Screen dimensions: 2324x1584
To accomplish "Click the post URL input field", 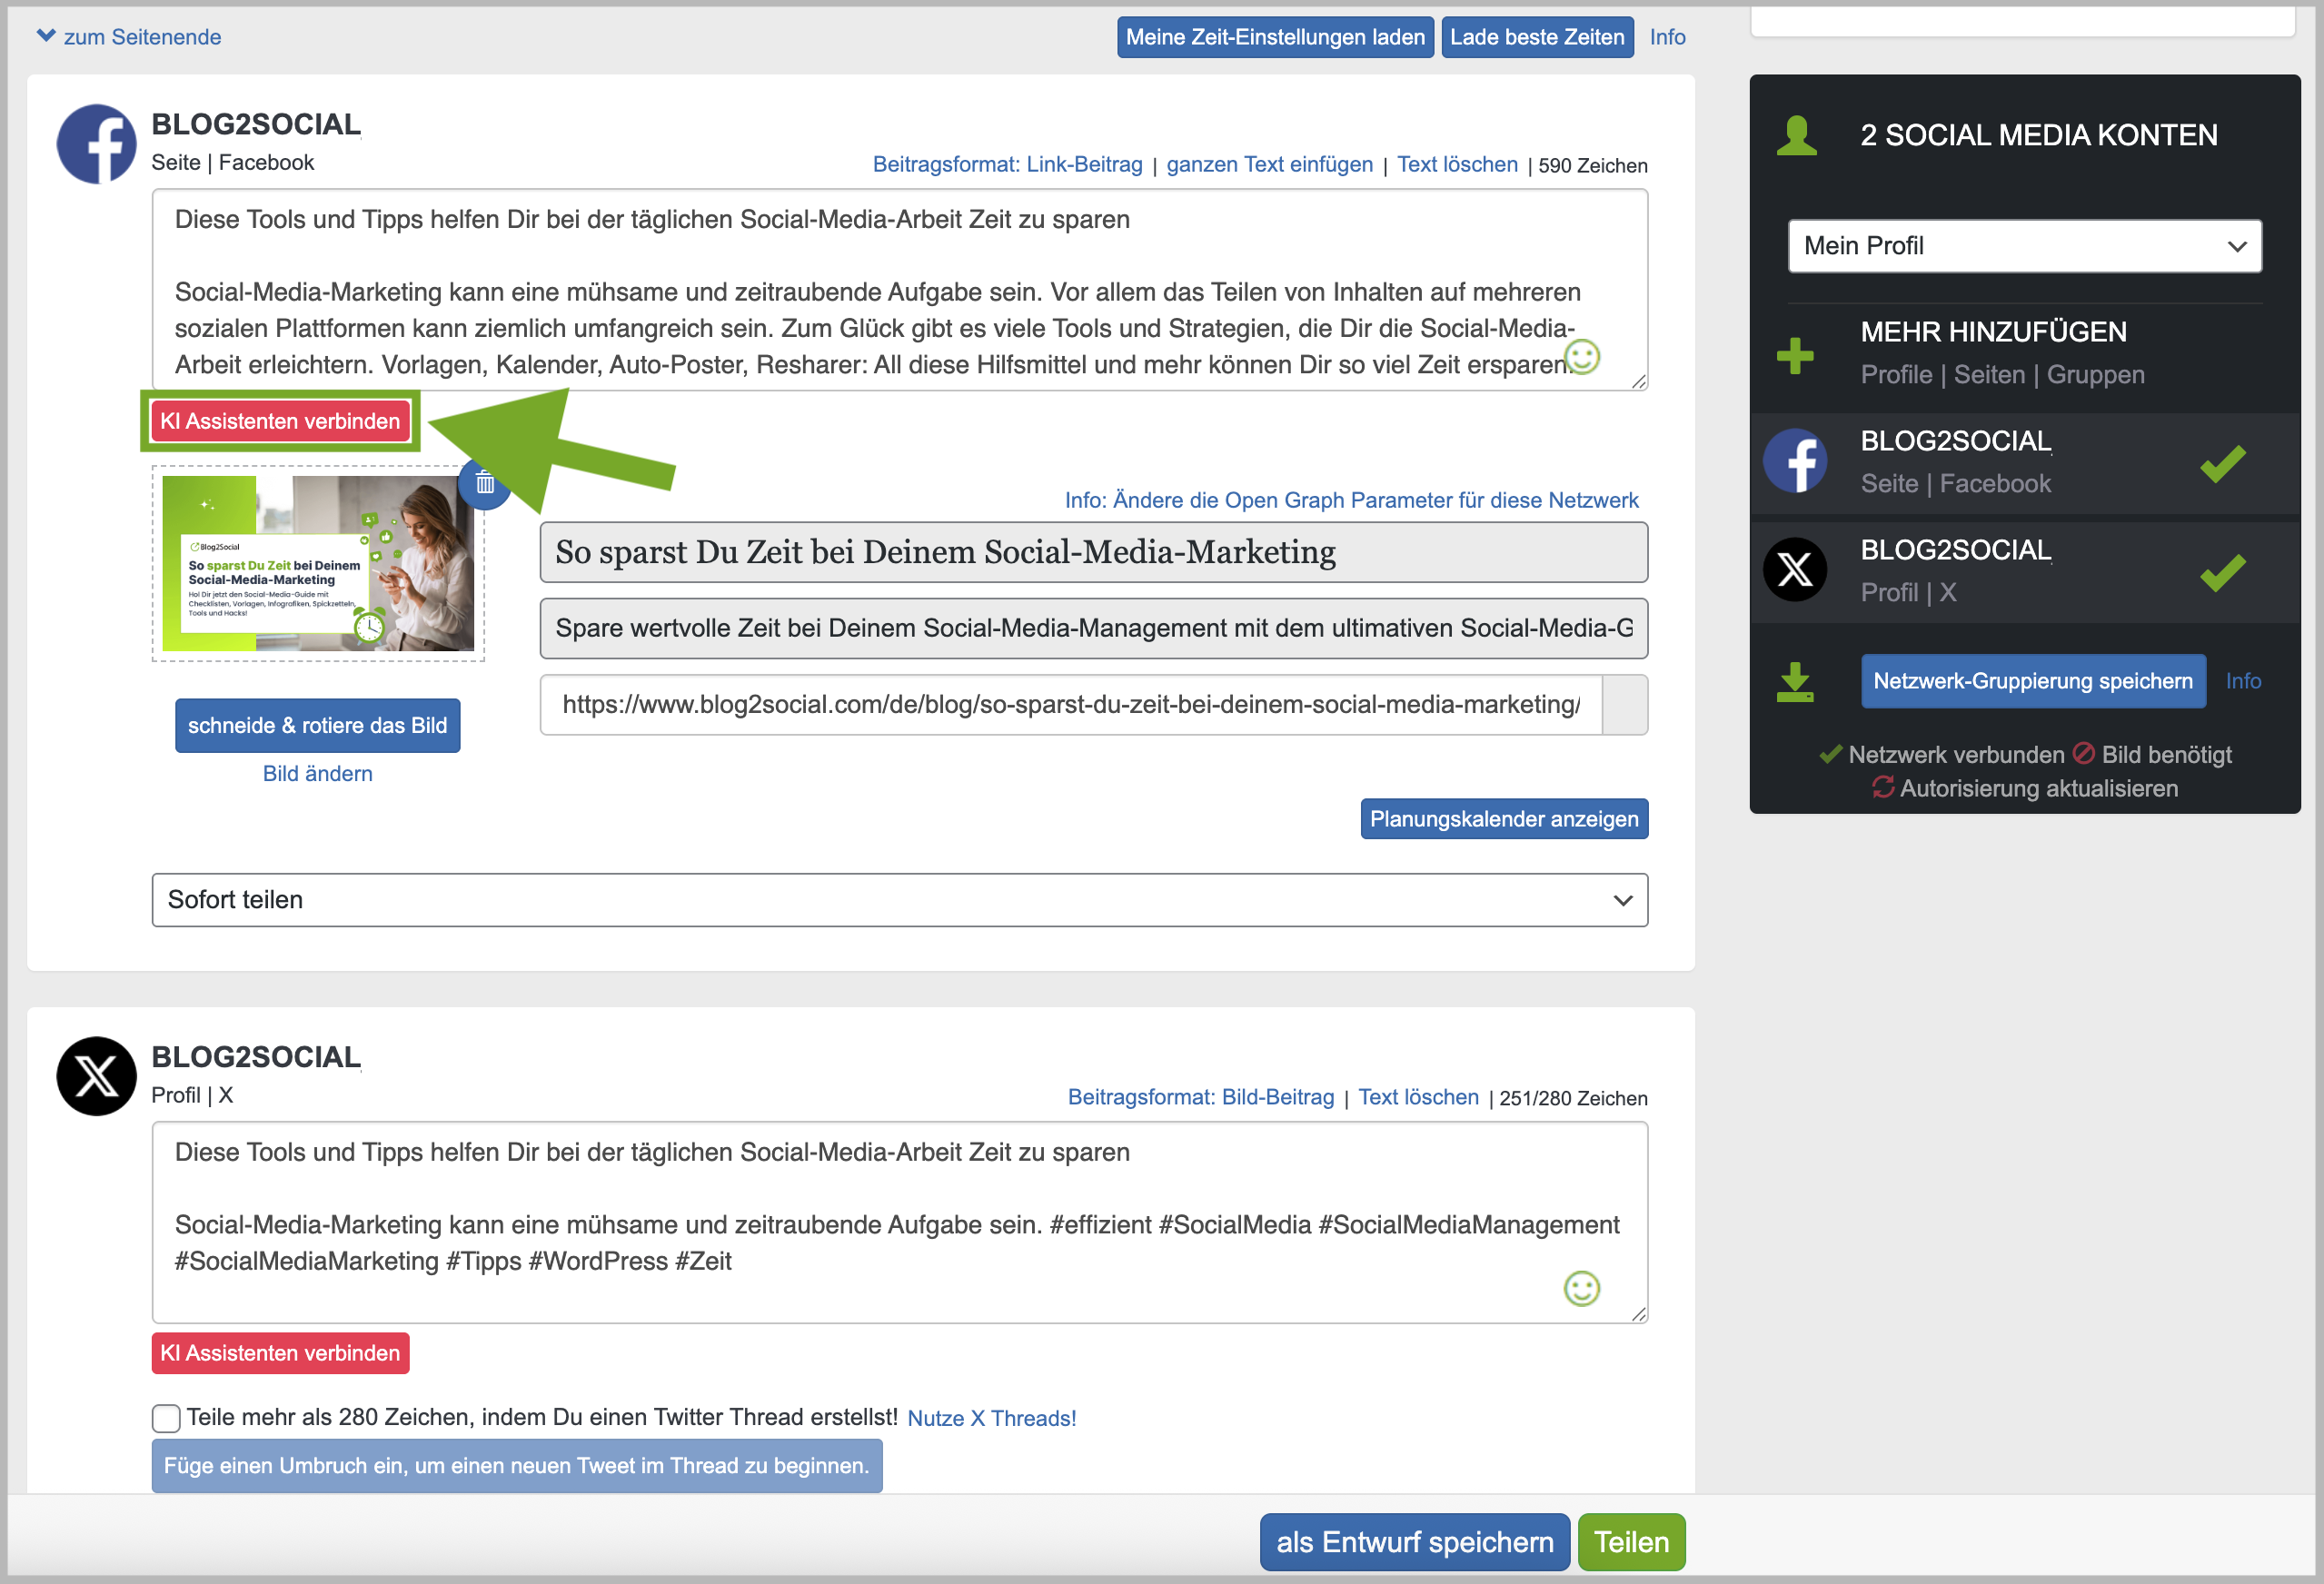I will pyautogui.click(x=1070, y=705).
